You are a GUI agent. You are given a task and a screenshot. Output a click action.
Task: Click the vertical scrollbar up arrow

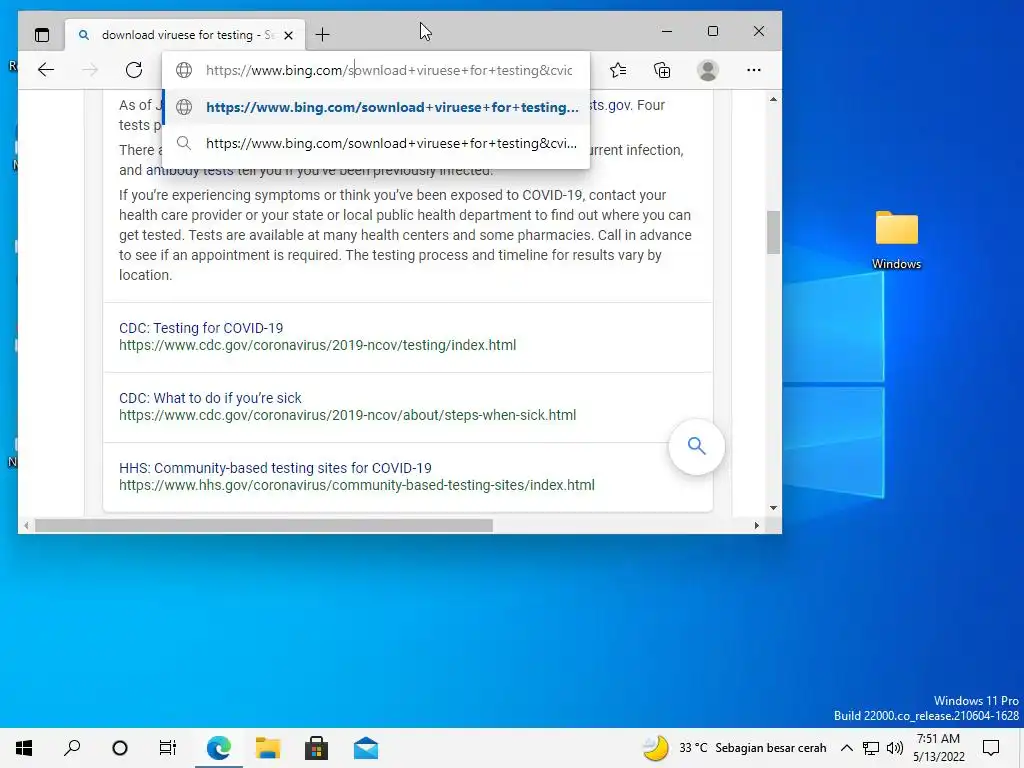pyautogui.click(x=773, y=99)
